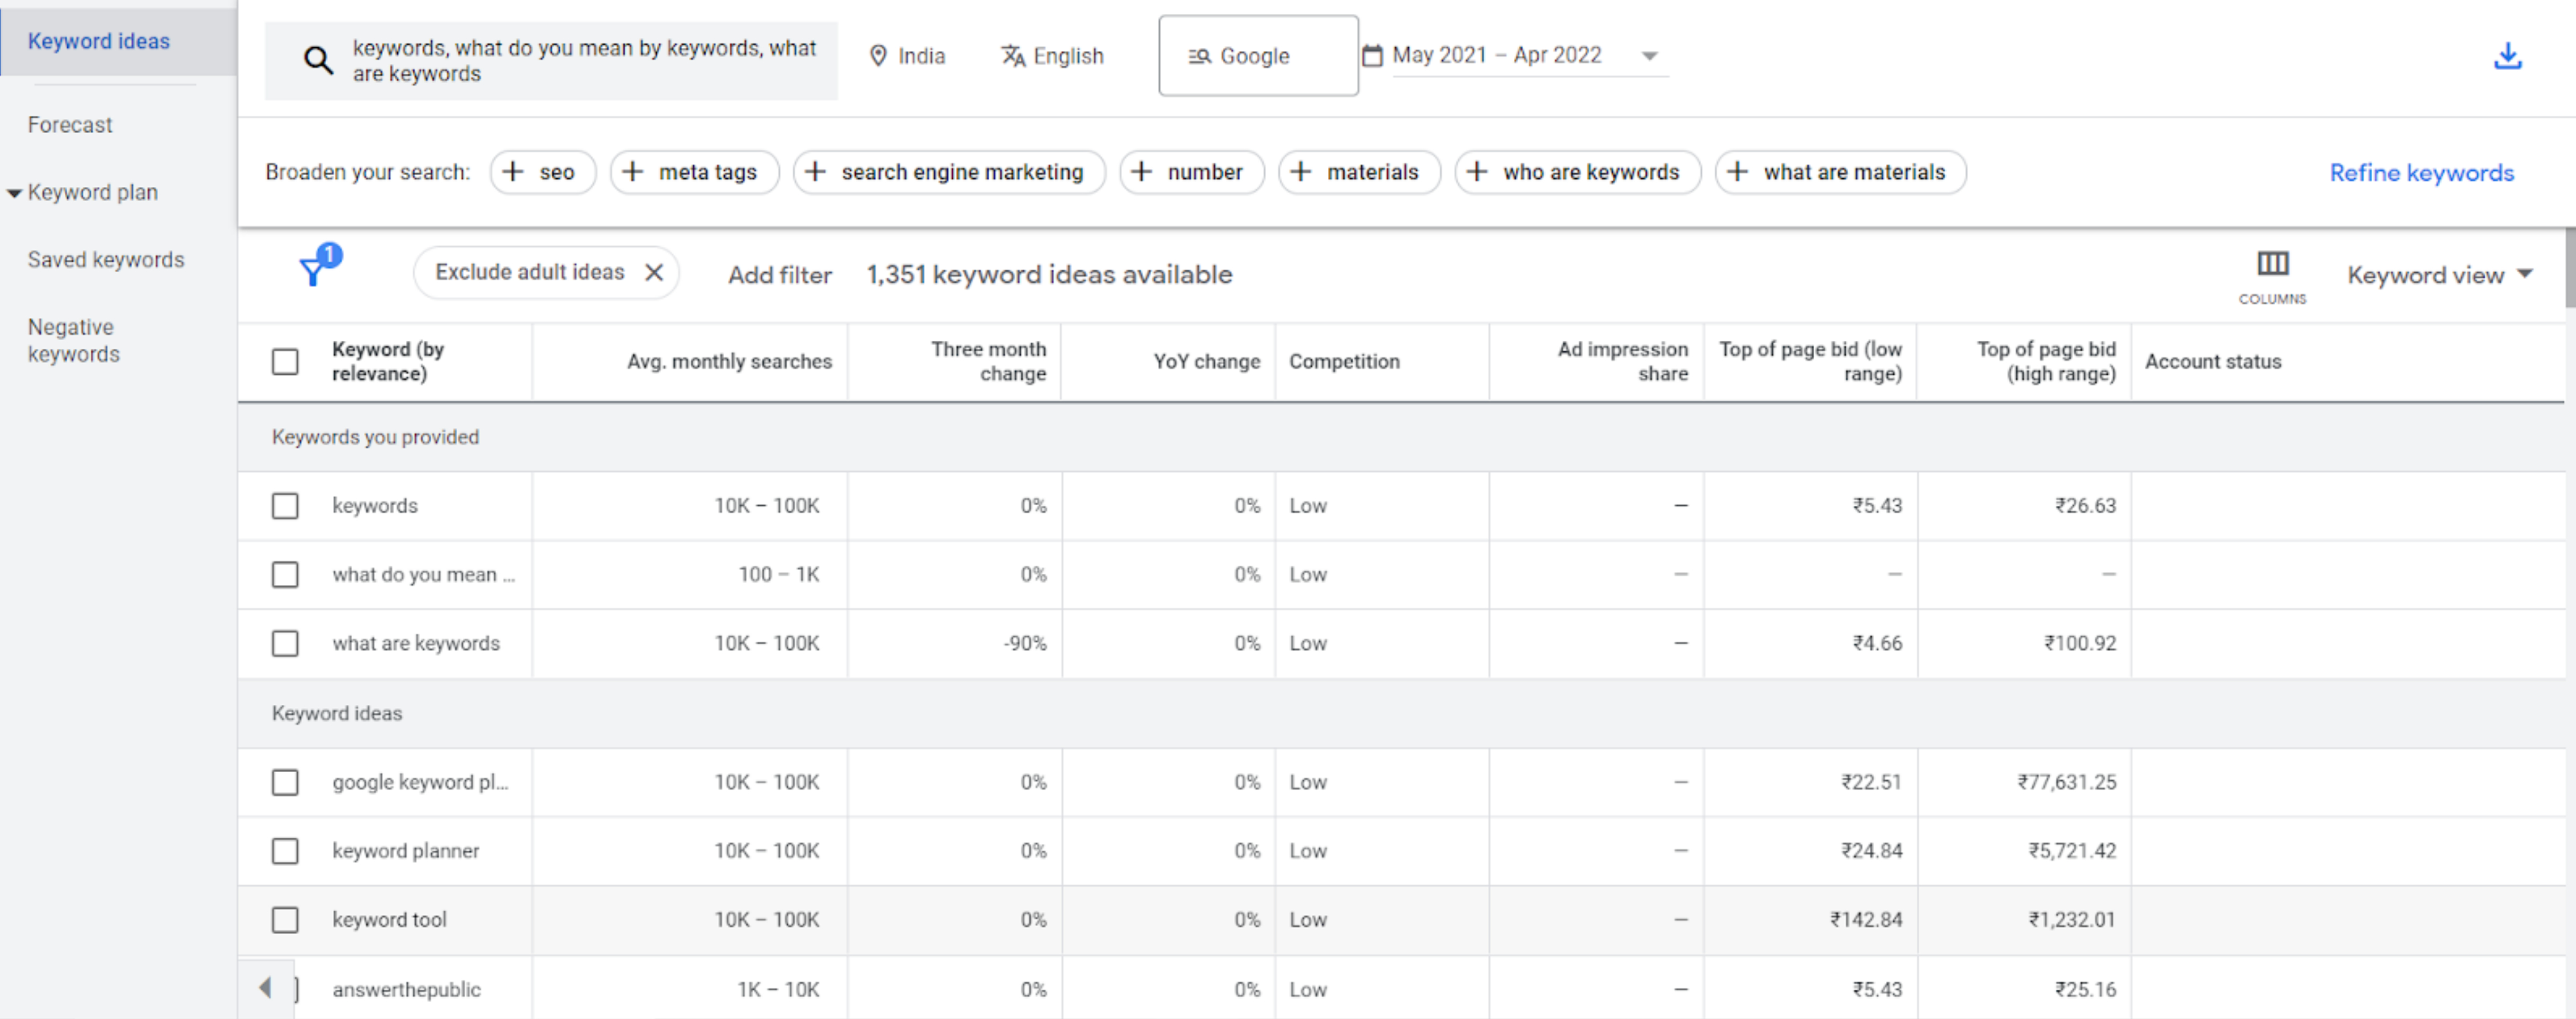Select the keyword planner row checkbox

(x=285, y=850)
